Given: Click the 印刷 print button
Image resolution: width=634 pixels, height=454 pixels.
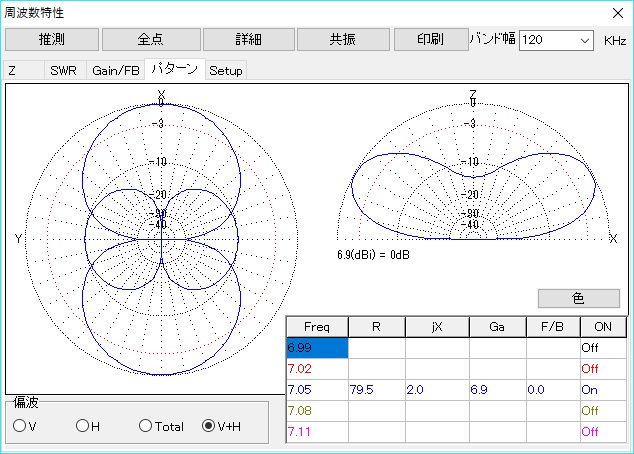Looking at the screenshot, I should pos(431,40).
